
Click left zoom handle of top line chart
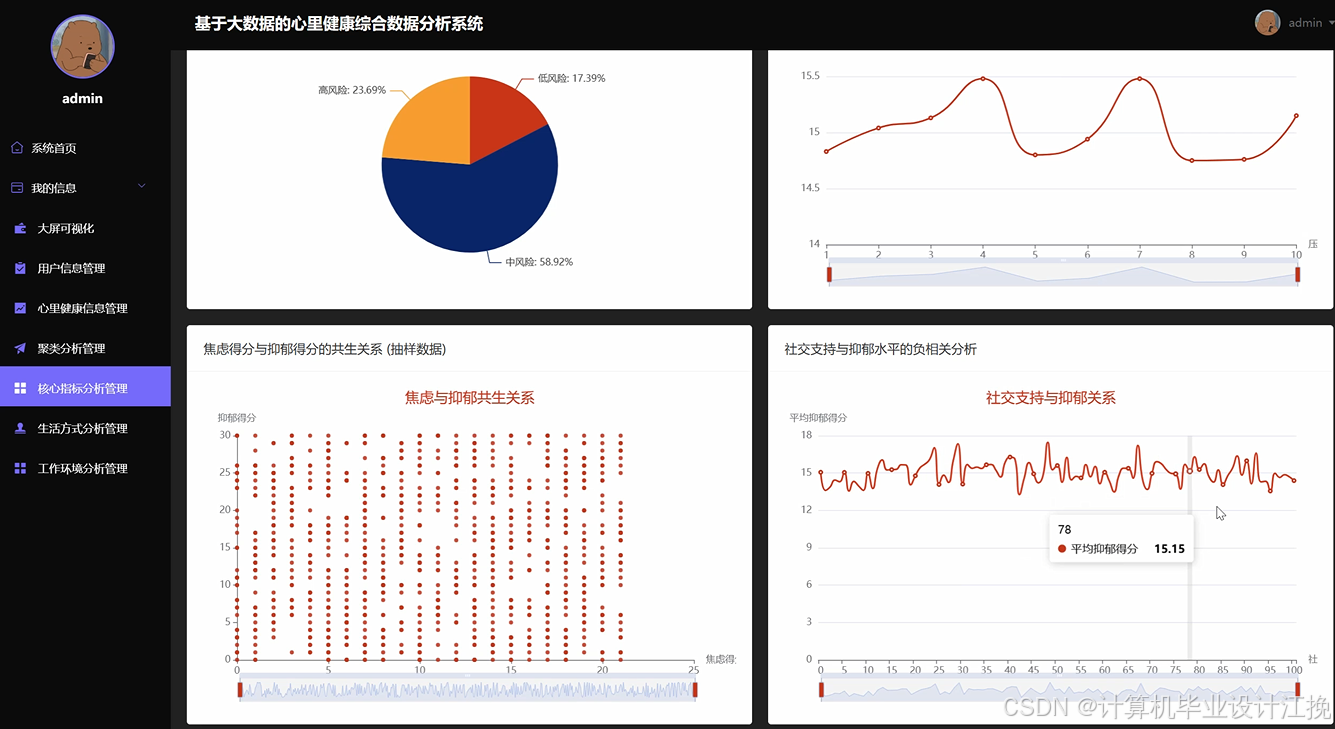click(829, 274)
